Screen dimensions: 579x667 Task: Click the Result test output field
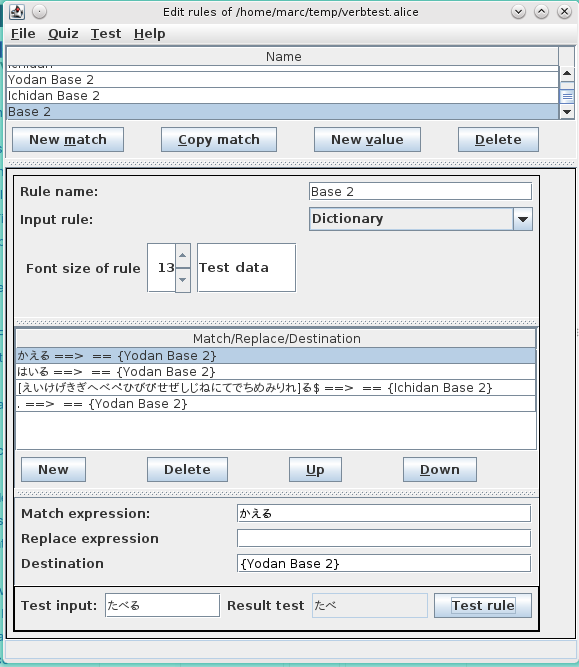point(370,605)
